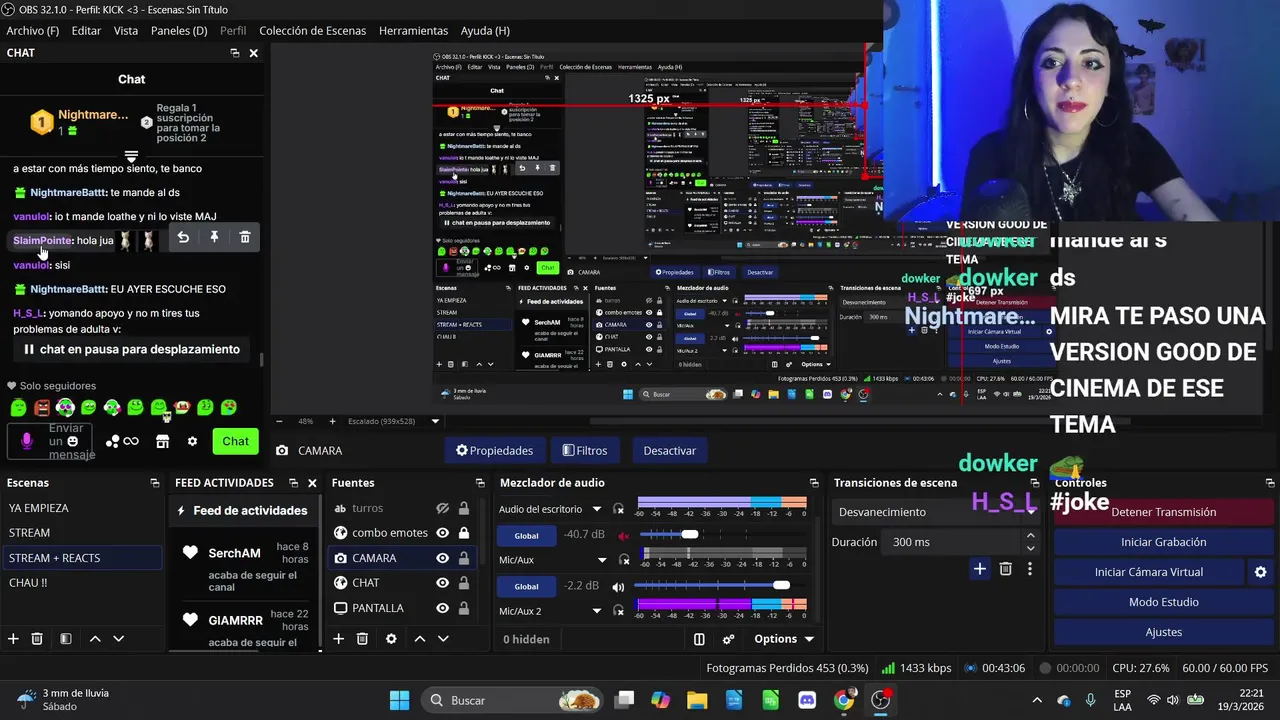
Task: Click Detener Transmisión button
Action: coord(1163,512)
